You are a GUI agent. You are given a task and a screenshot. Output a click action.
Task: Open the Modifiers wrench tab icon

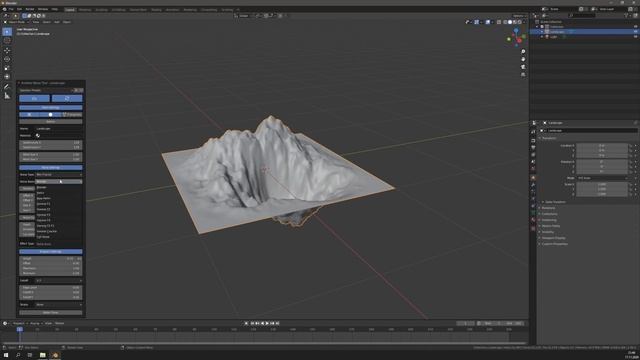point(533,185)
